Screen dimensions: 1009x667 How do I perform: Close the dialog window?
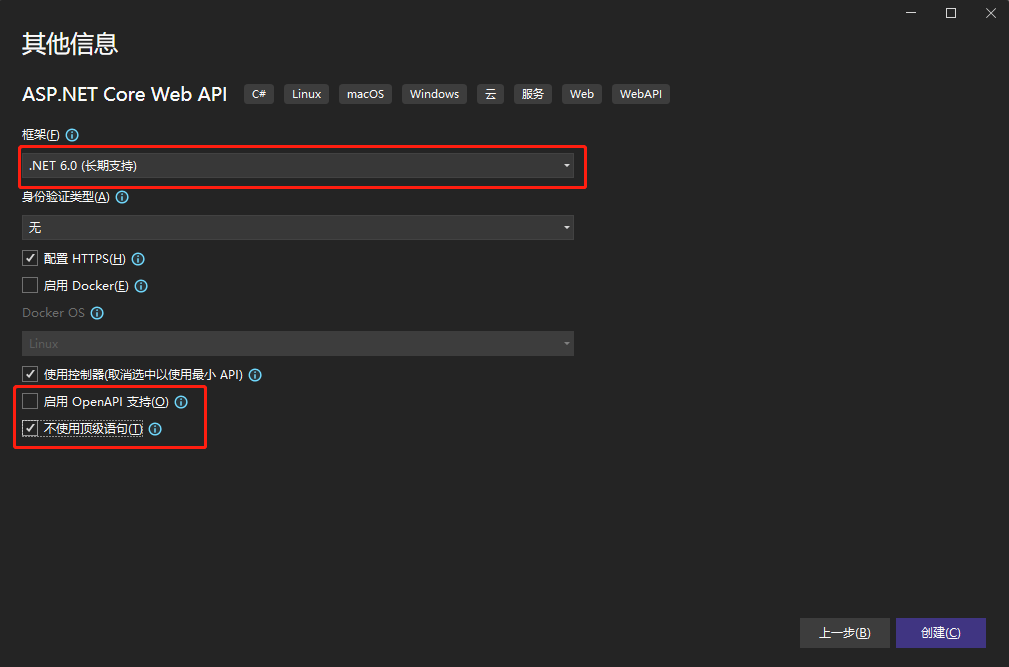[x=991, y=13]
